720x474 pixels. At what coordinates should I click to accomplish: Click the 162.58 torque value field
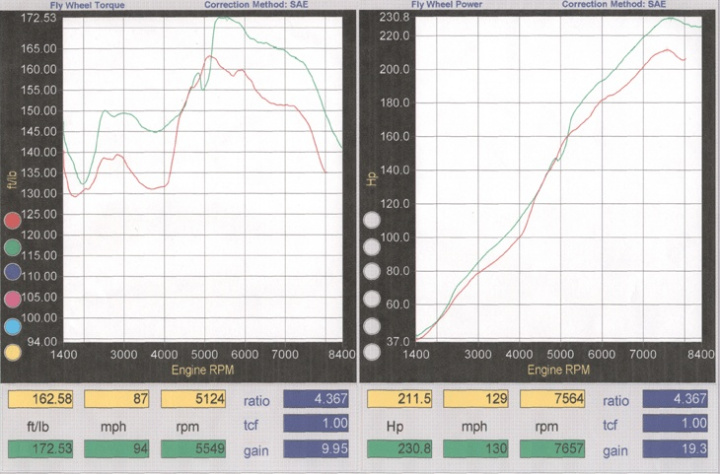coord(42,401)
